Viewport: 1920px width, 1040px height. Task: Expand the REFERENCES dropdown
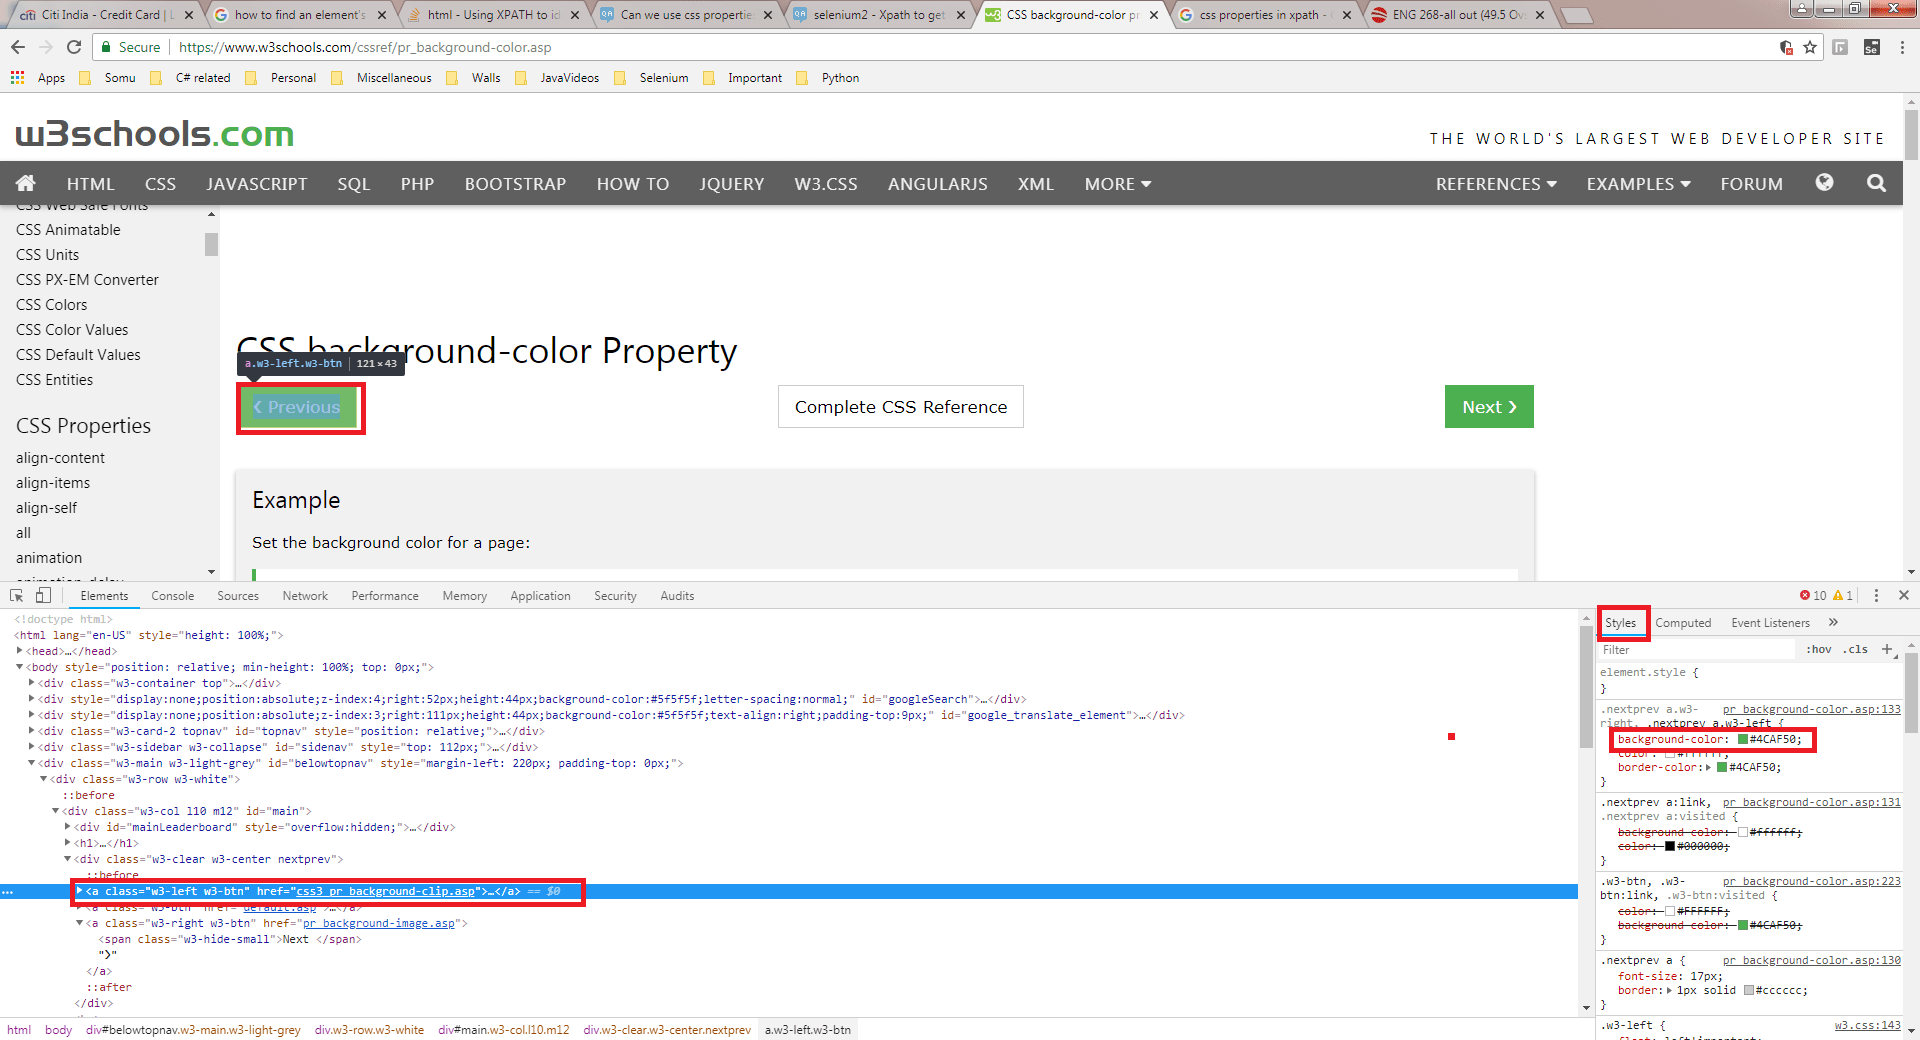[x=1494, y=183]
